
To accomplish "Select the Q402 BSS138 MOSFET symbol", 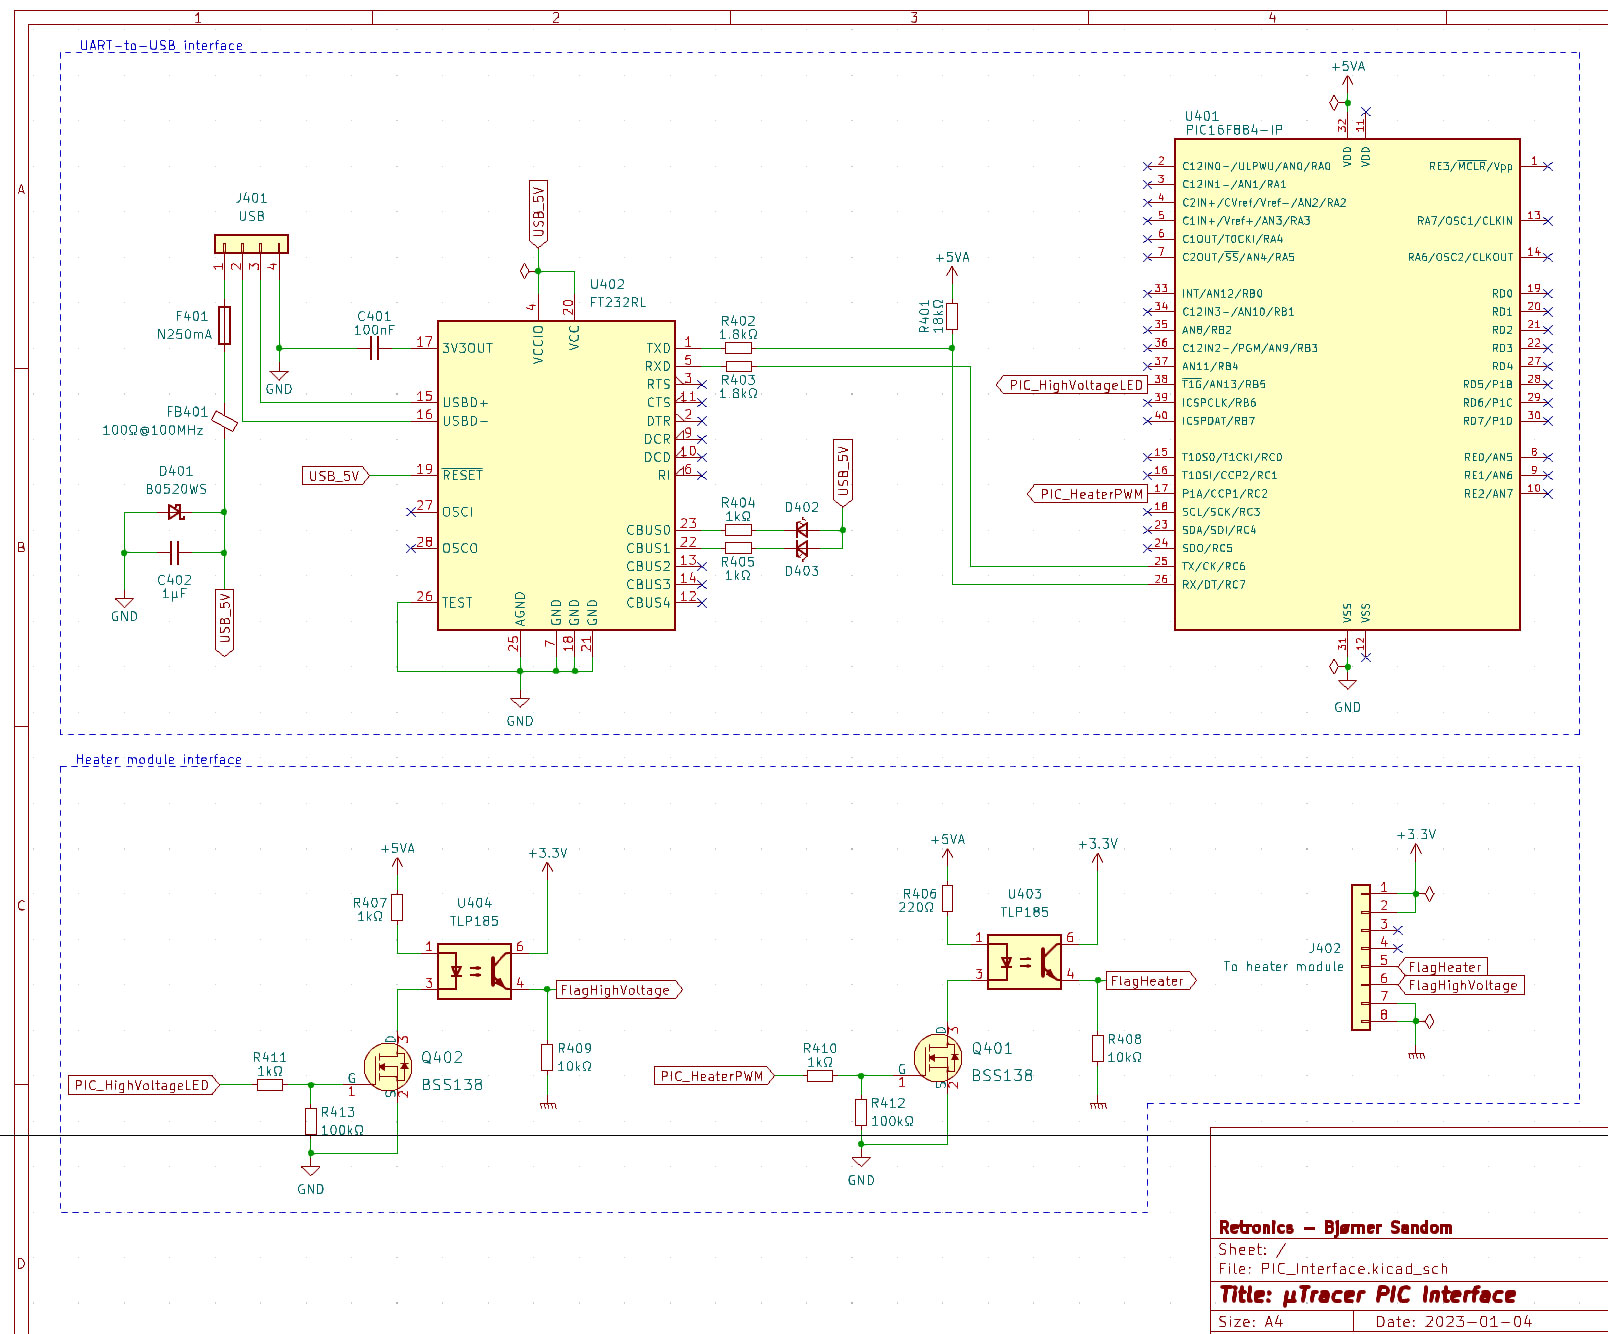I will click(388, 1067).
